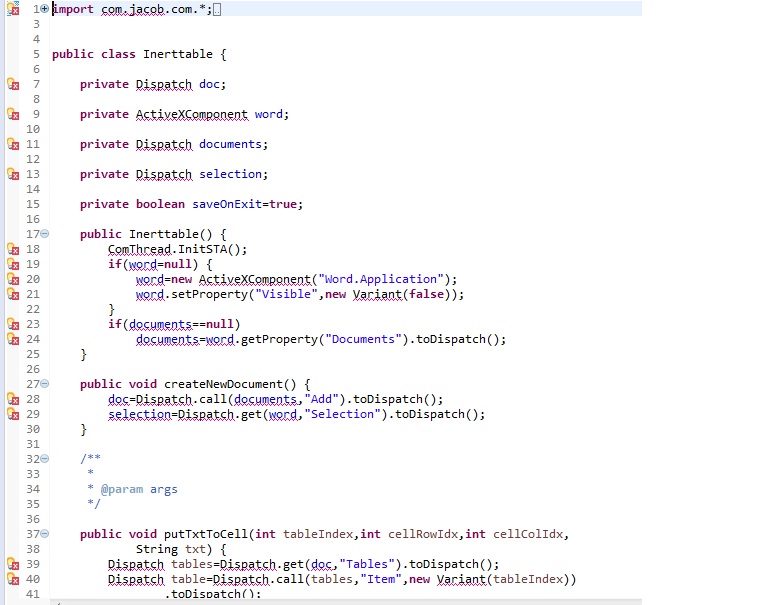This screenshot has width=768, height=605.
Task: Click the error marker on line 9
Action: (x=13, y=114)
